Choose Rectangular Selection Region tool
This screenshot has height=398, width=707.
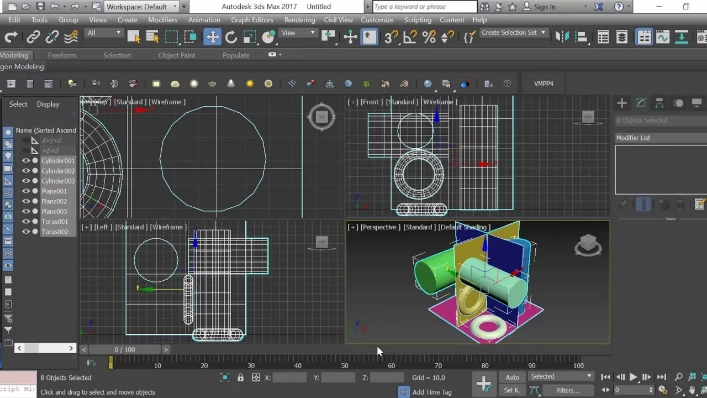(x=171, y=37)
